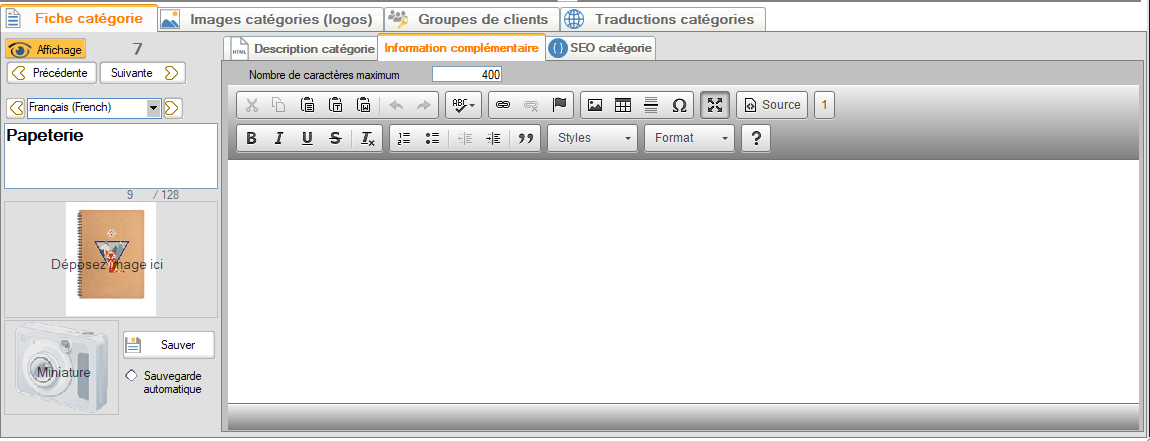Click the Sauver button
Screen dimensions: 1150x441
coord(168,345)
